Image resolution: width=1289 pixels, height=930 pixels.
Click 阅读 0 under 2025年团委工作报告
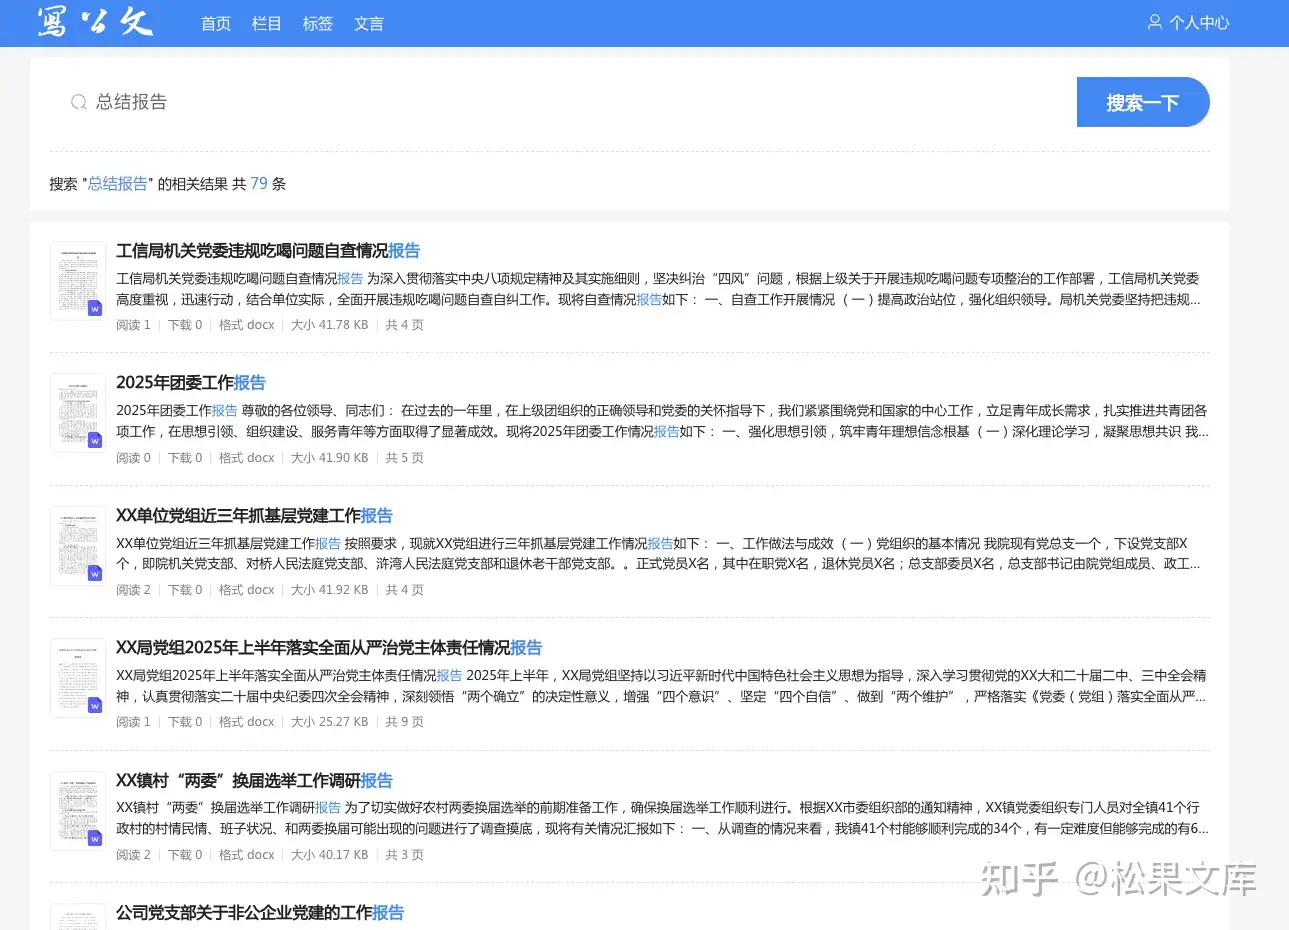click(x=133, y=458)
